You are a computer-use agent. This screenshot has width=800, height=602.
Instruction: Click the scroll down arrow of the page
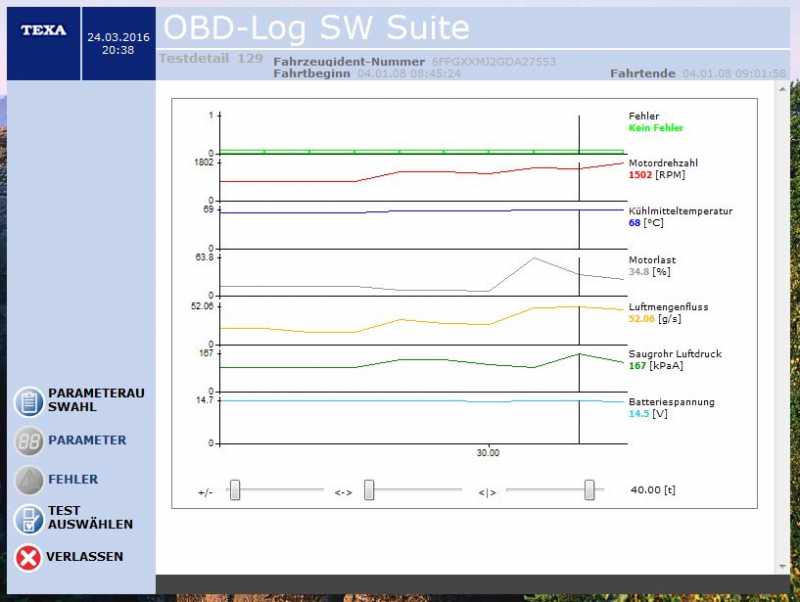click(x=782, y=566)
